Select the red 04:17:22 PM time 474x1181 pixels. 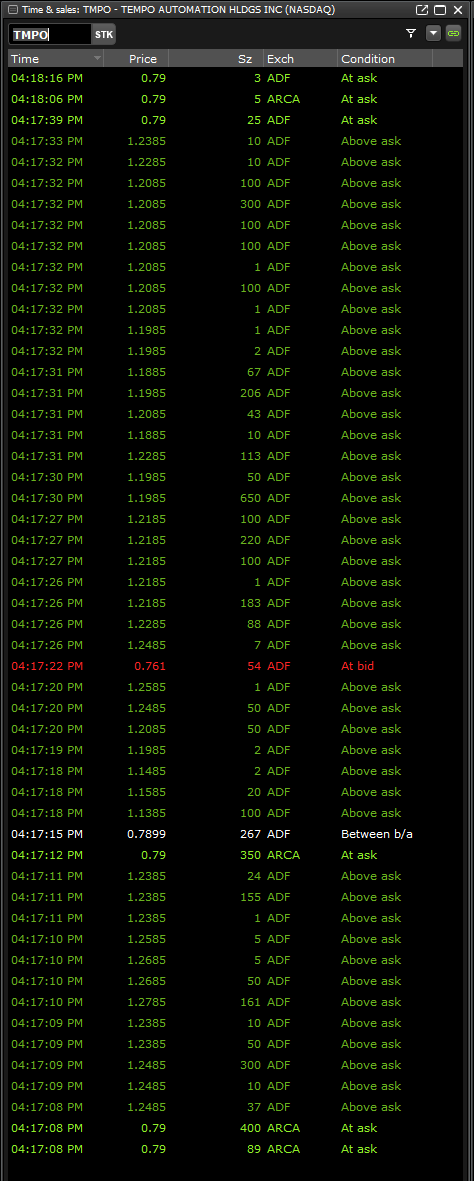point(47,666)
